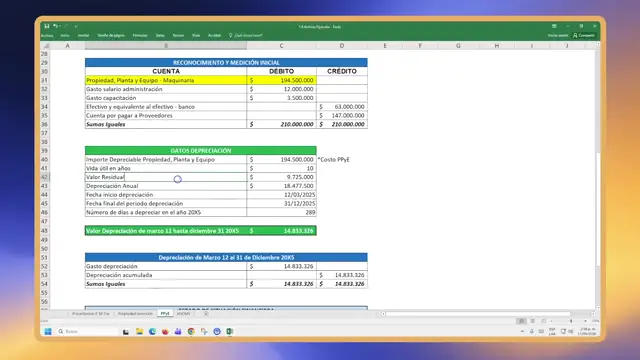
Task: Redo the action in the quick access toolbar
Action: (x=65, y=26)
